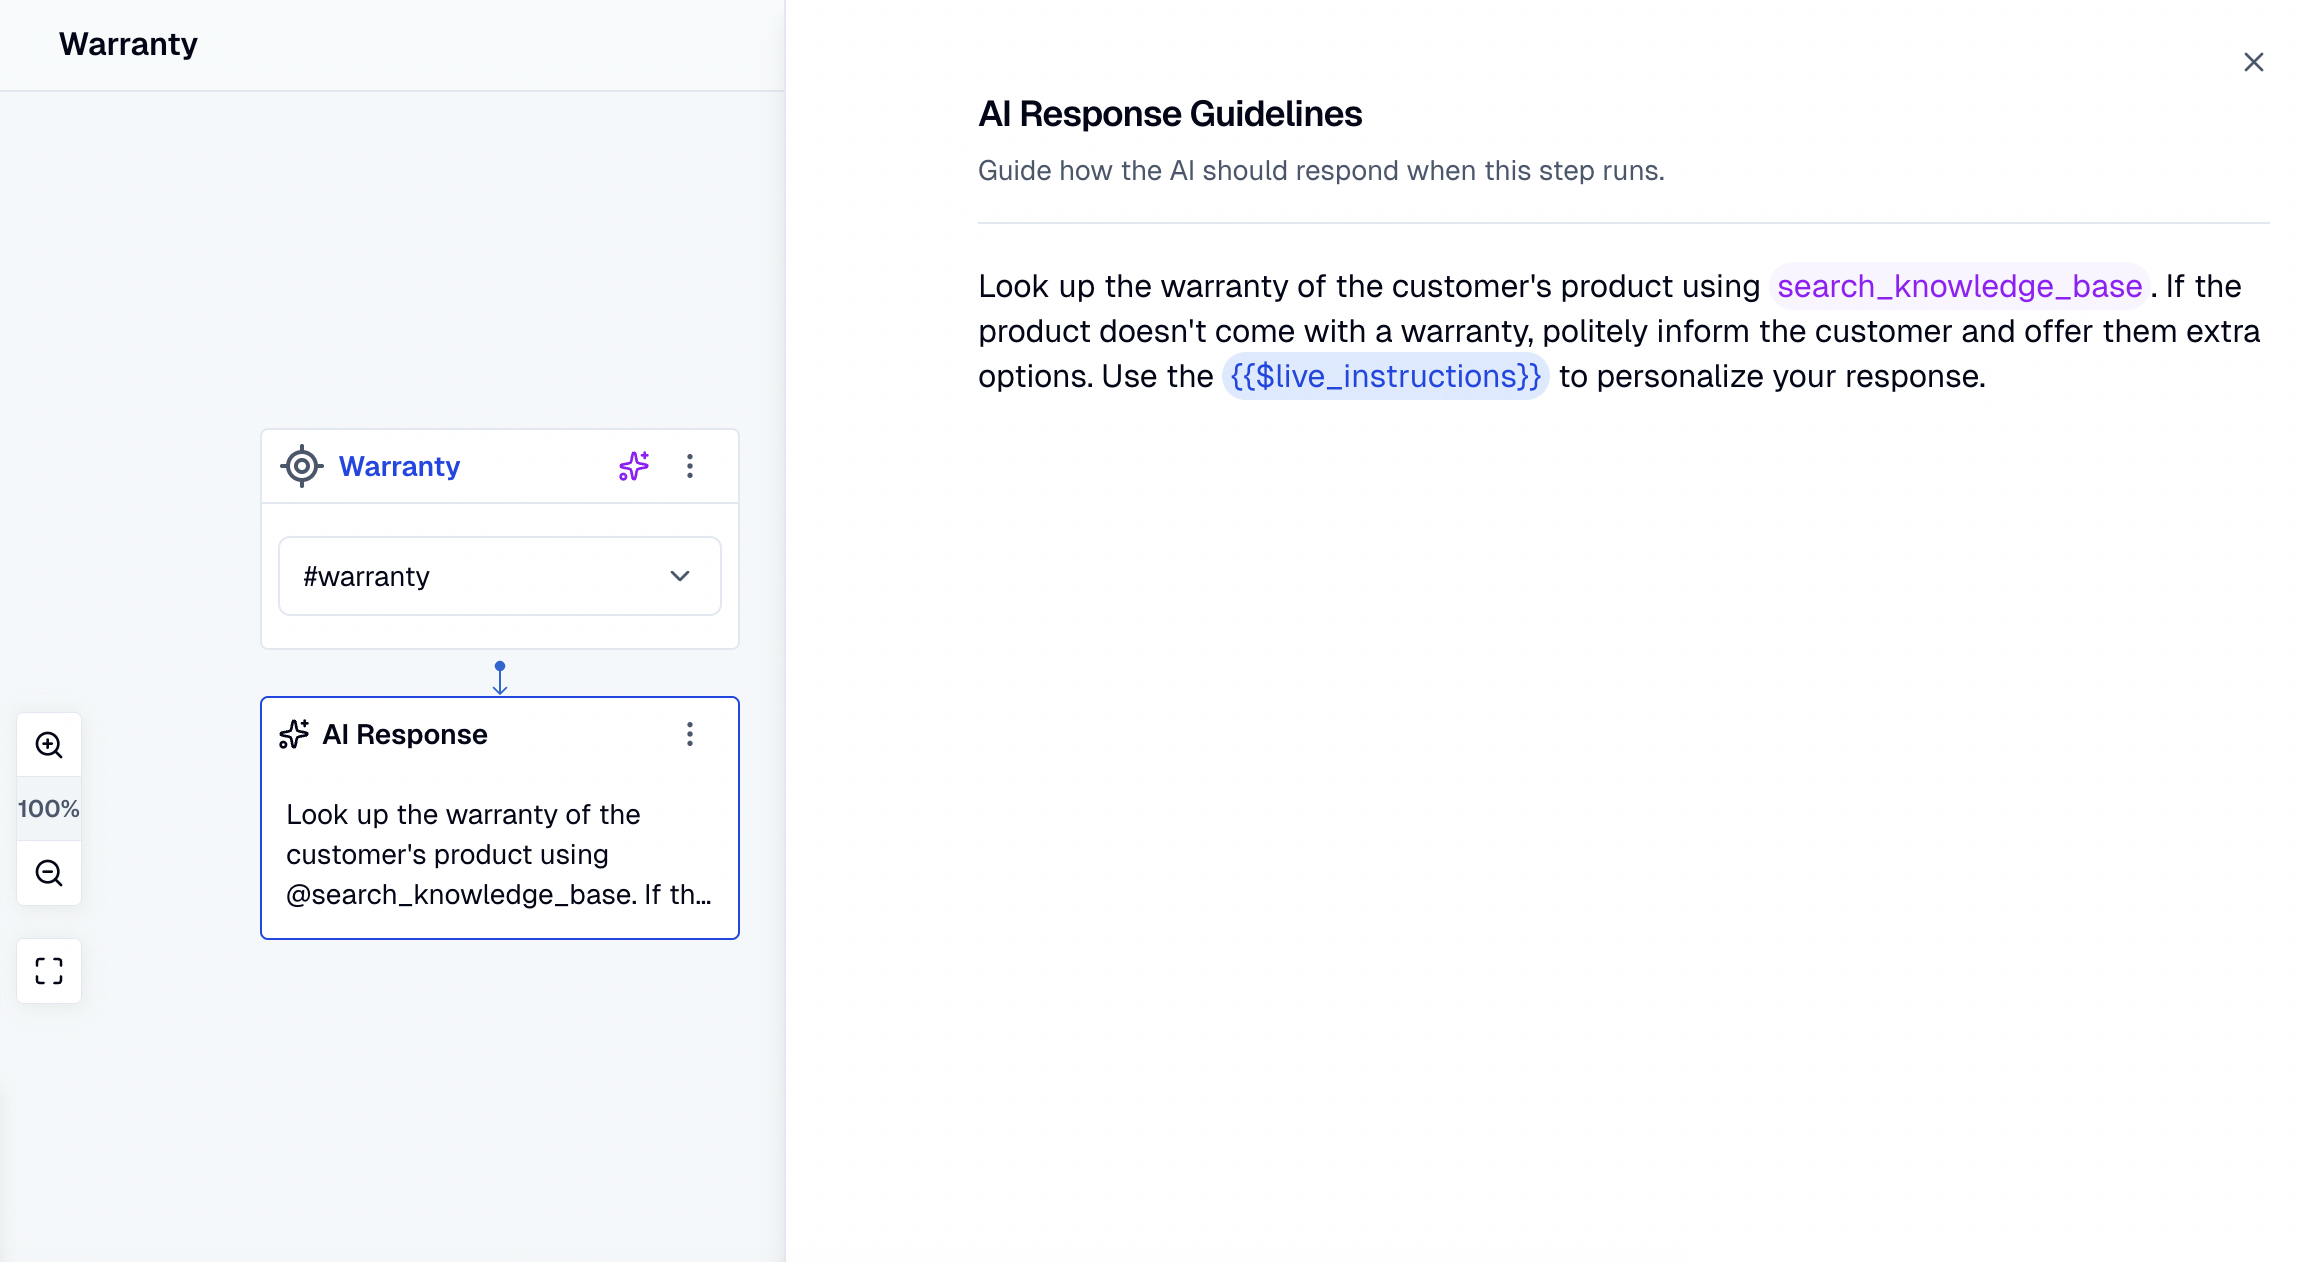Viewport: 2308px width, 1262px height.
Task: Open the Warranty node three-dot menu
Action: pyautogui.click(x=690, y=466)
